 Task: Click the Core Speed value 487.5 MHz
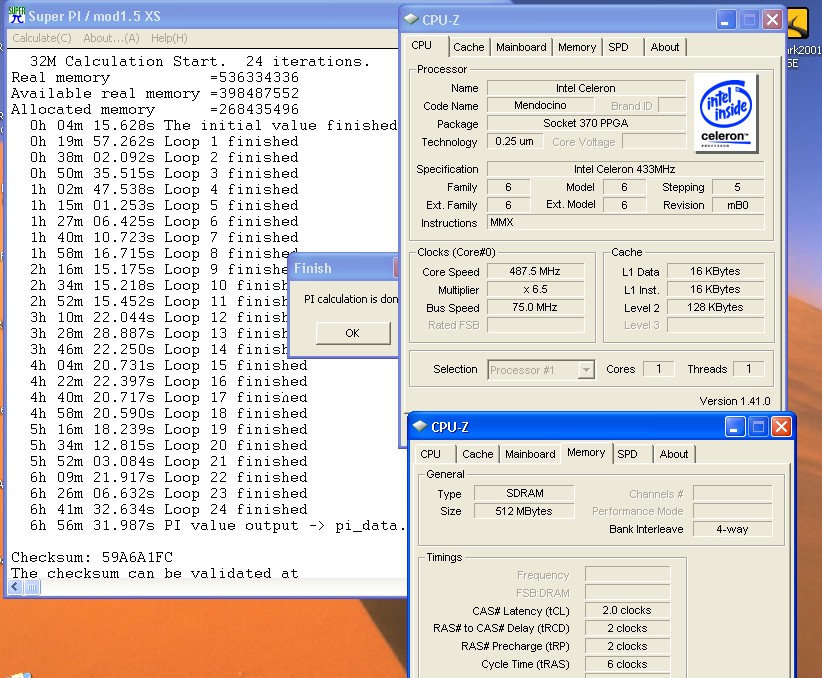[x=535, y=271]
